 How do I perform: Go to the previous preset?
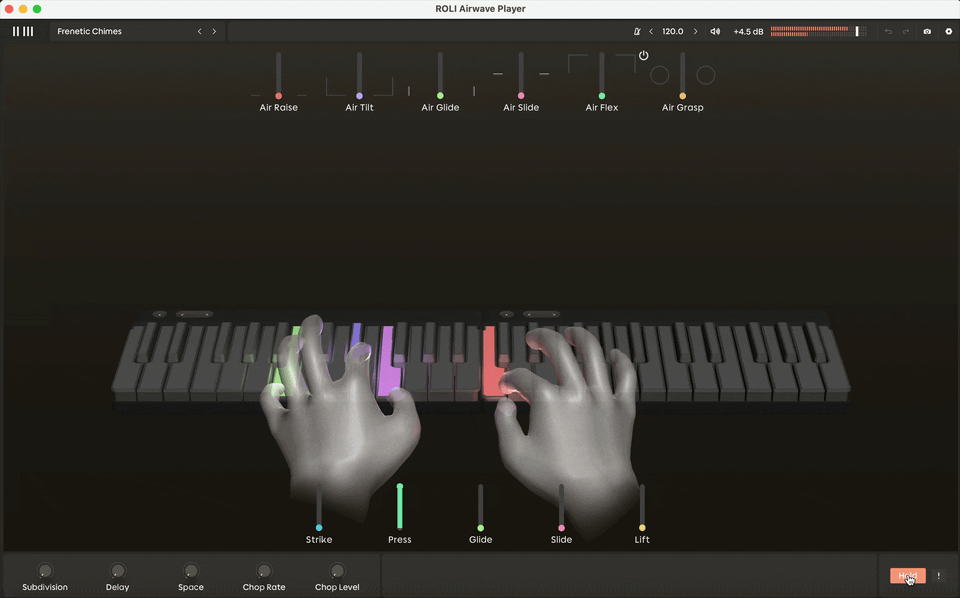[x=200, y=31]
